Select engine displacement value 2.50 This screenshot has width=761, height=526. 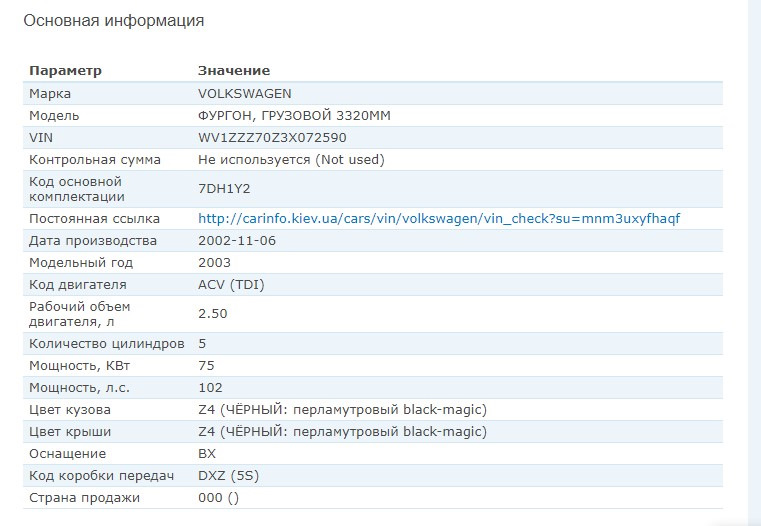213,314
